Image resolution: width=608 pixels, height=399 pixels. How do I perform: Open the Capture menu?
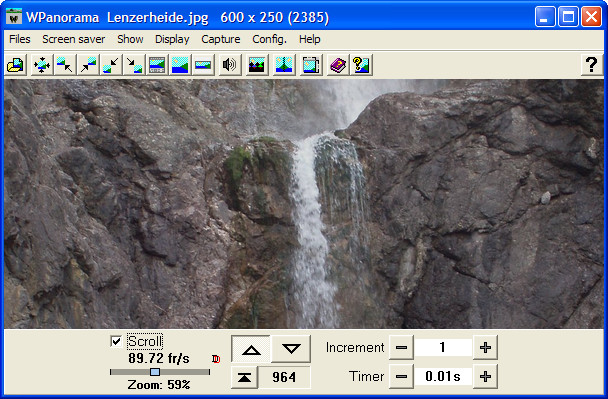pos(221,39)
